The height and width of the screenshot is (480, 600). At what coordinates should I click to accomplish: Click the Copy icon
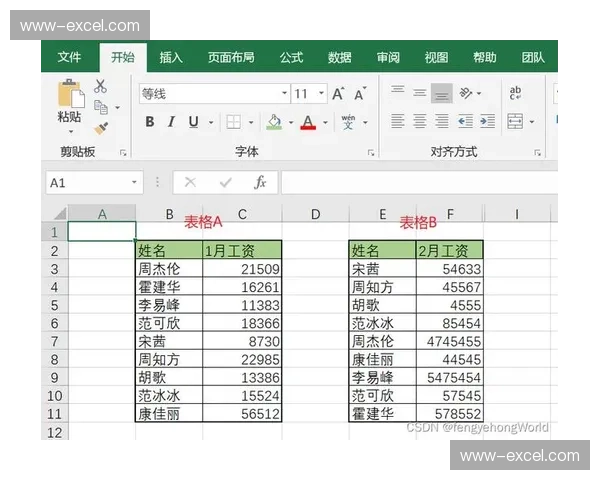[101, 107]
